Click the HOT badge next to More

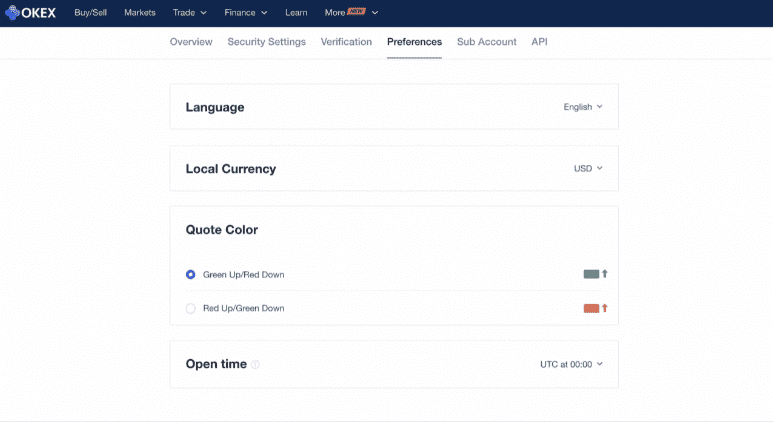tap(357, 12)
